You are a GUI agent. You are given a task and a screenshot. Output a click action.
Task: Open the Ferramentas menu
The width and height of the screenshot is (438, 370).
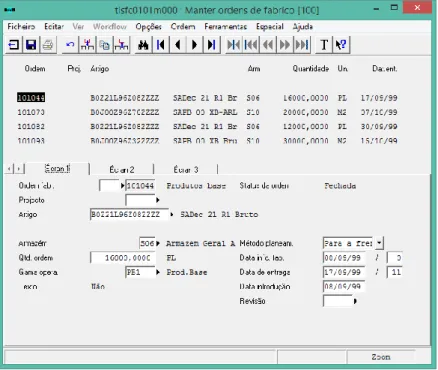click(x=226, y=26)
